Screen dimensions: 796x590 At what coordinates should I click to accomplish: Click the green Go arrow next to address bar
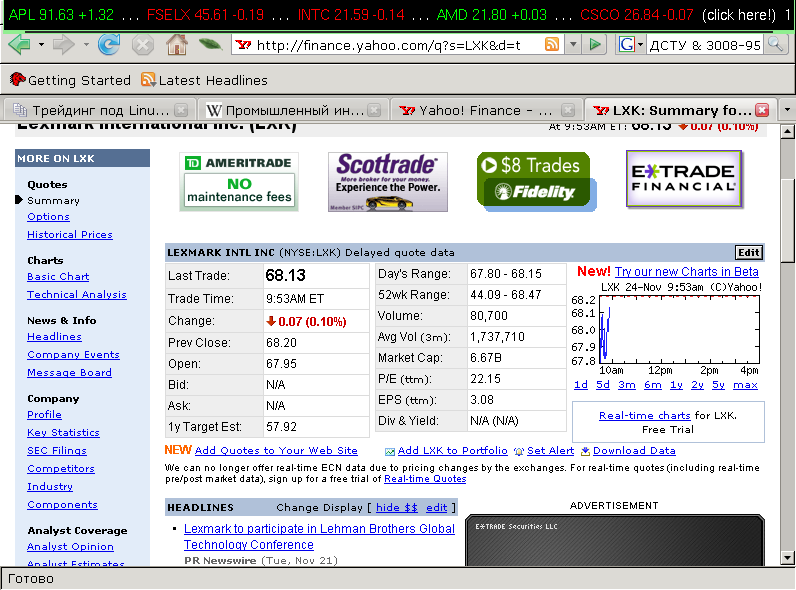(595, 45)
